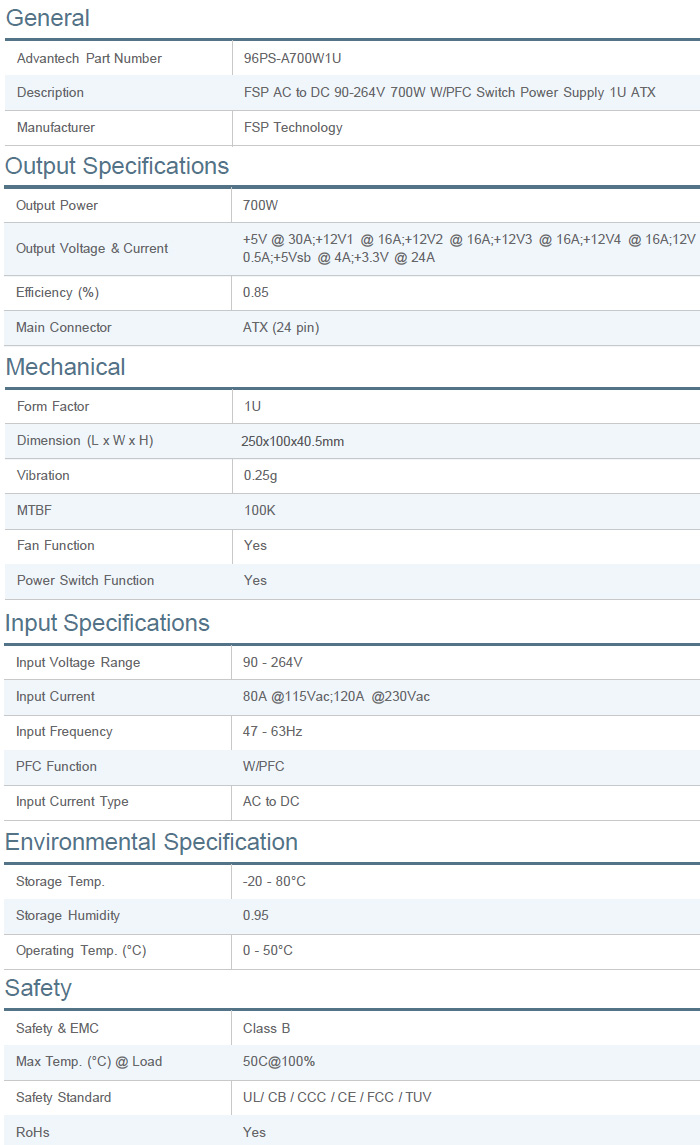Click the General section heading
700x1145 pixels.
tap(47, 18)
